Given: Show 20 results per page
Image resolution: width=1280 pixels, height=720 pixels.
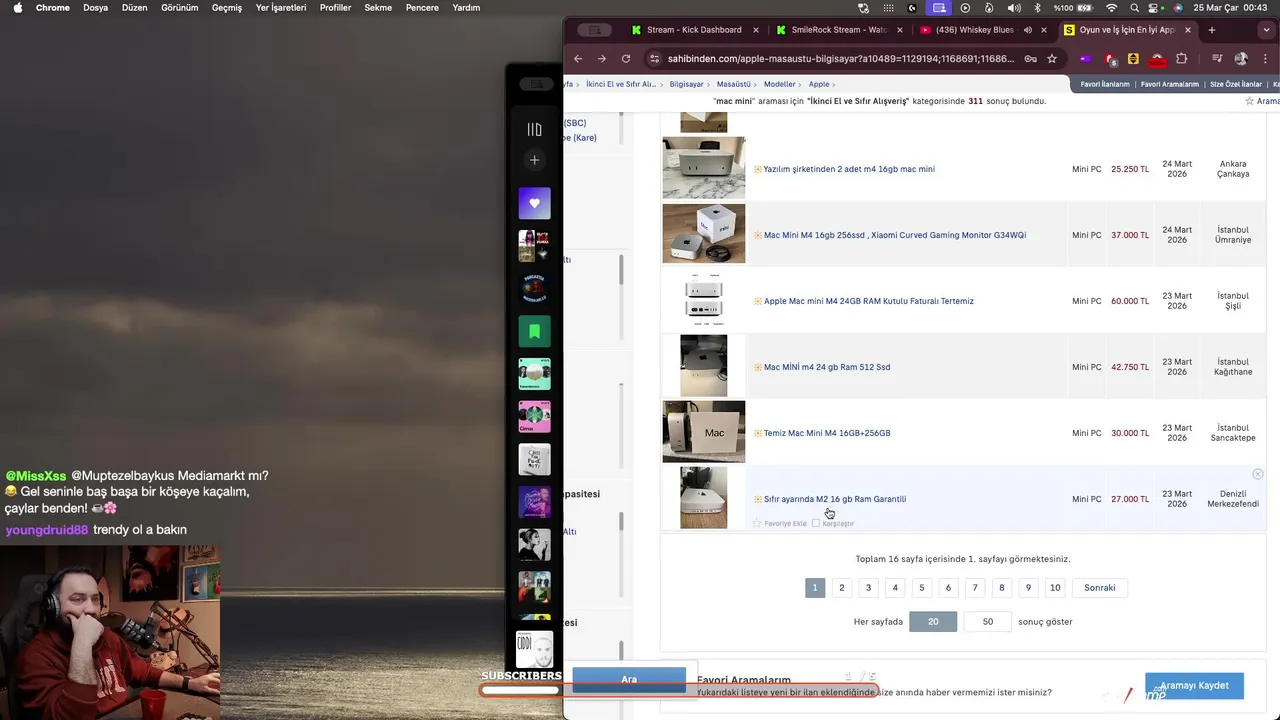Looking at the screenshot, I should pyautogui.click(x=933, y=621).
